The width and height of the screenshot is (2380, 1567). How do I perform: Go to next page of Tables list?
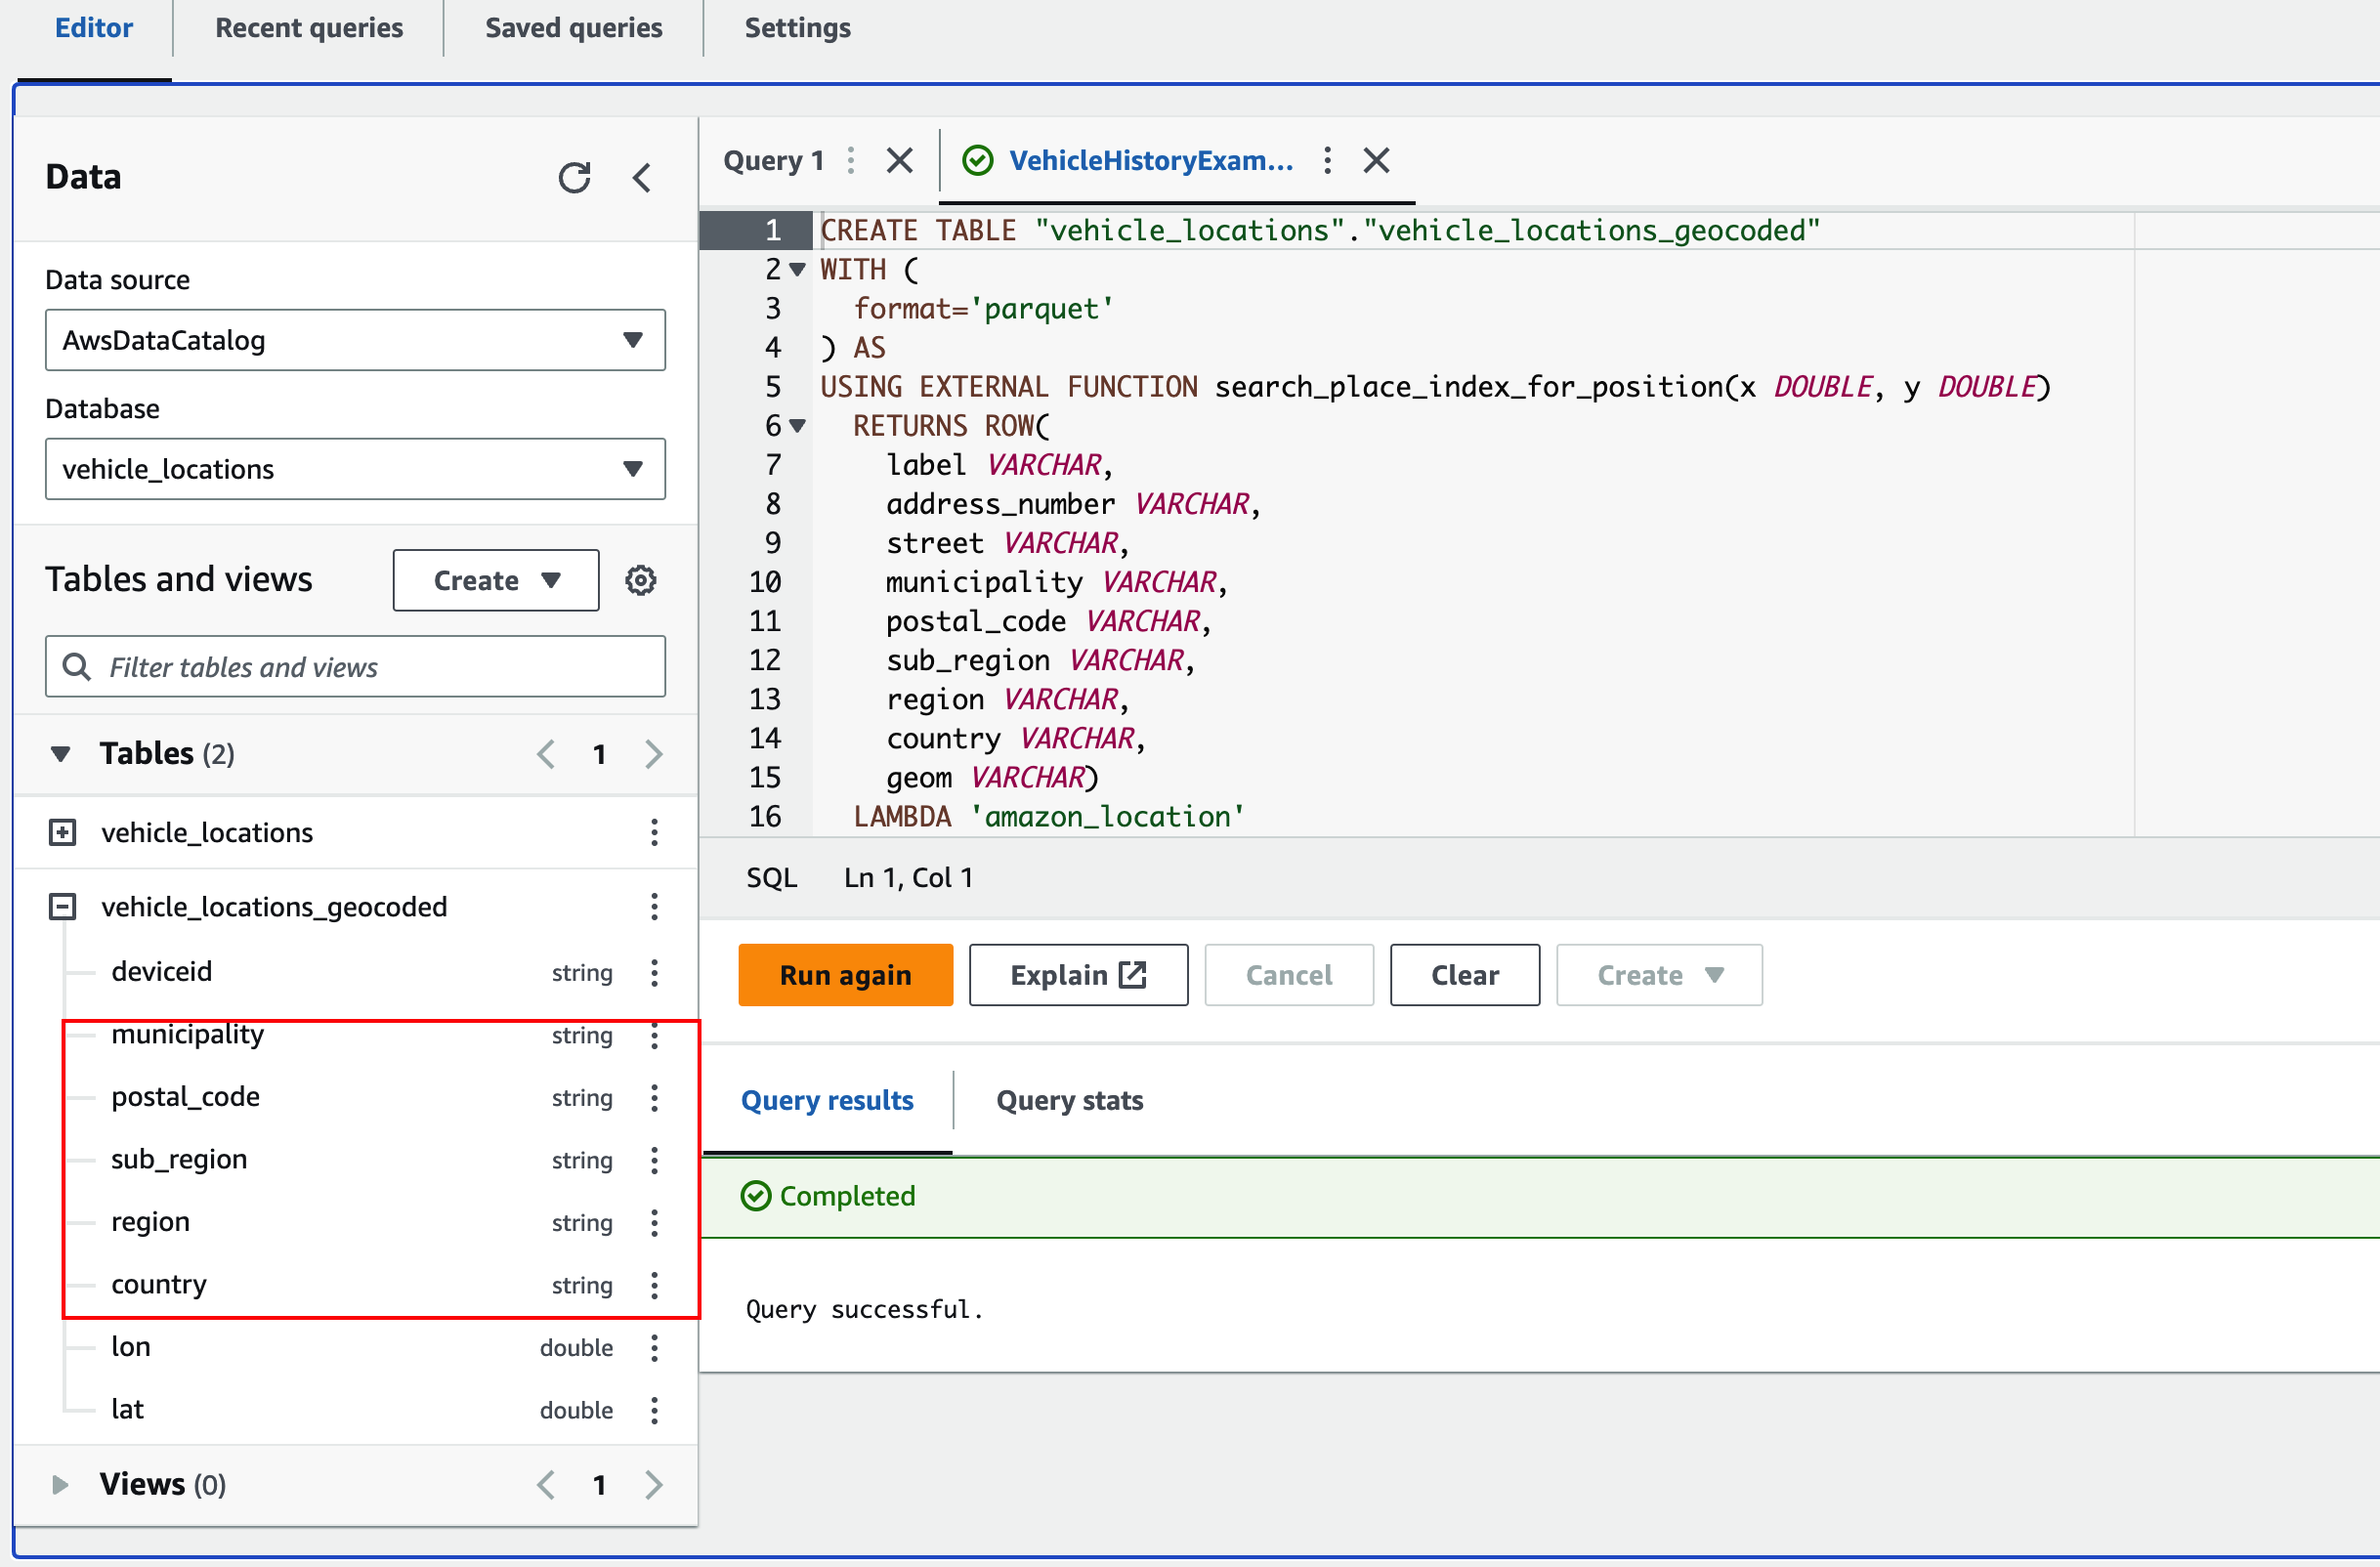point(654,753)
